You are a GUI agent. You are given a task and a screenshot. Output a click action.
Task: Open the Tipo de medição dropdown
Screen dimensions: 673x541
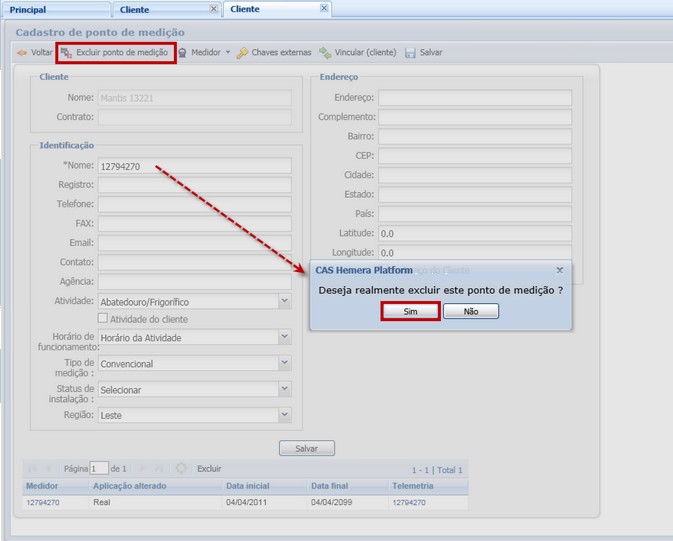tap(284, 364)
